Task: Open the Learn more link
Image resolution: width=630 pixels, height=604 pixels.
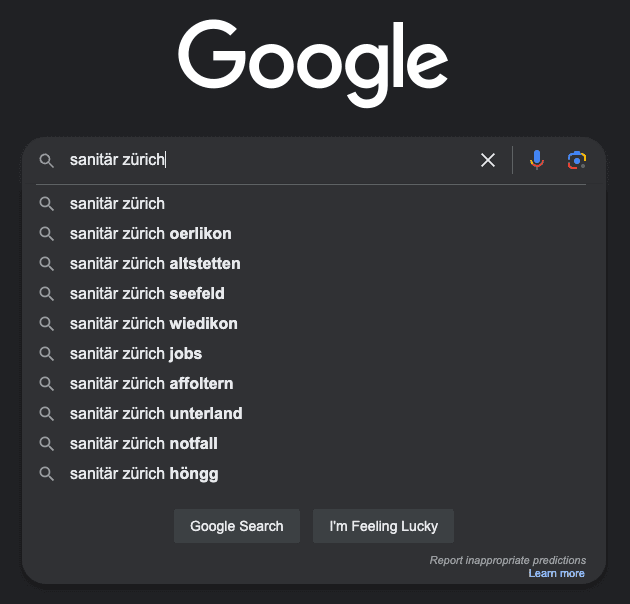Action: coord(556,574)
